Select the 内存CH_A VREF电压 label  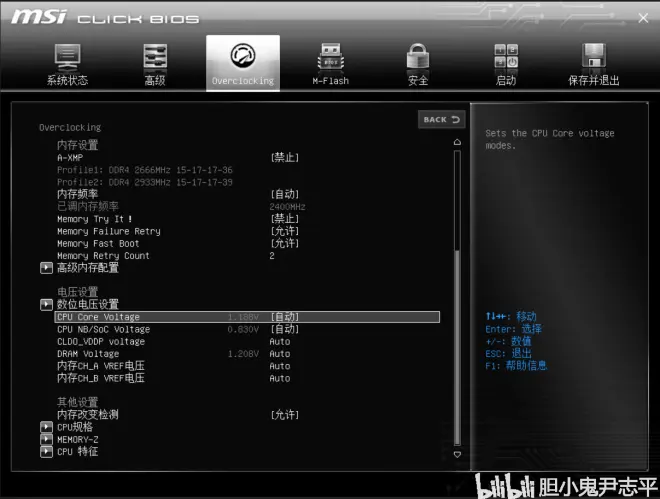[x=101, y=366]
